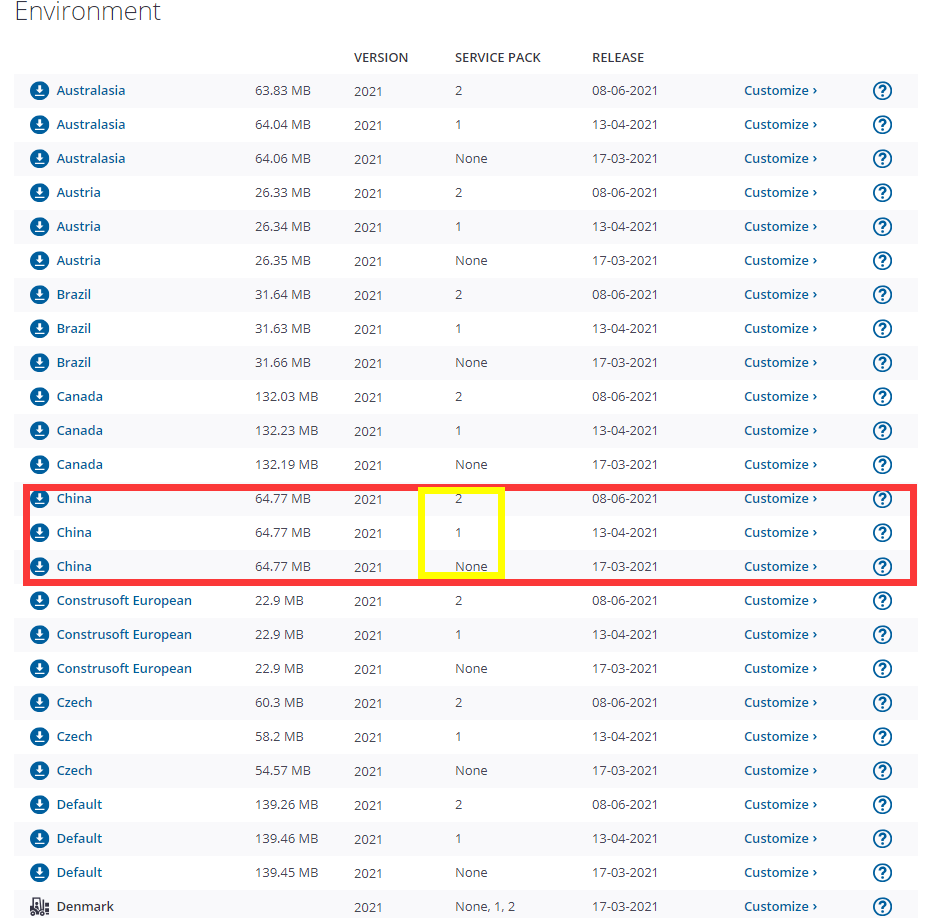Image resolution: width=951 pixels, height=918 pixels.
Task: Open help icon for China service pack 1
Action: coord(882,533)
